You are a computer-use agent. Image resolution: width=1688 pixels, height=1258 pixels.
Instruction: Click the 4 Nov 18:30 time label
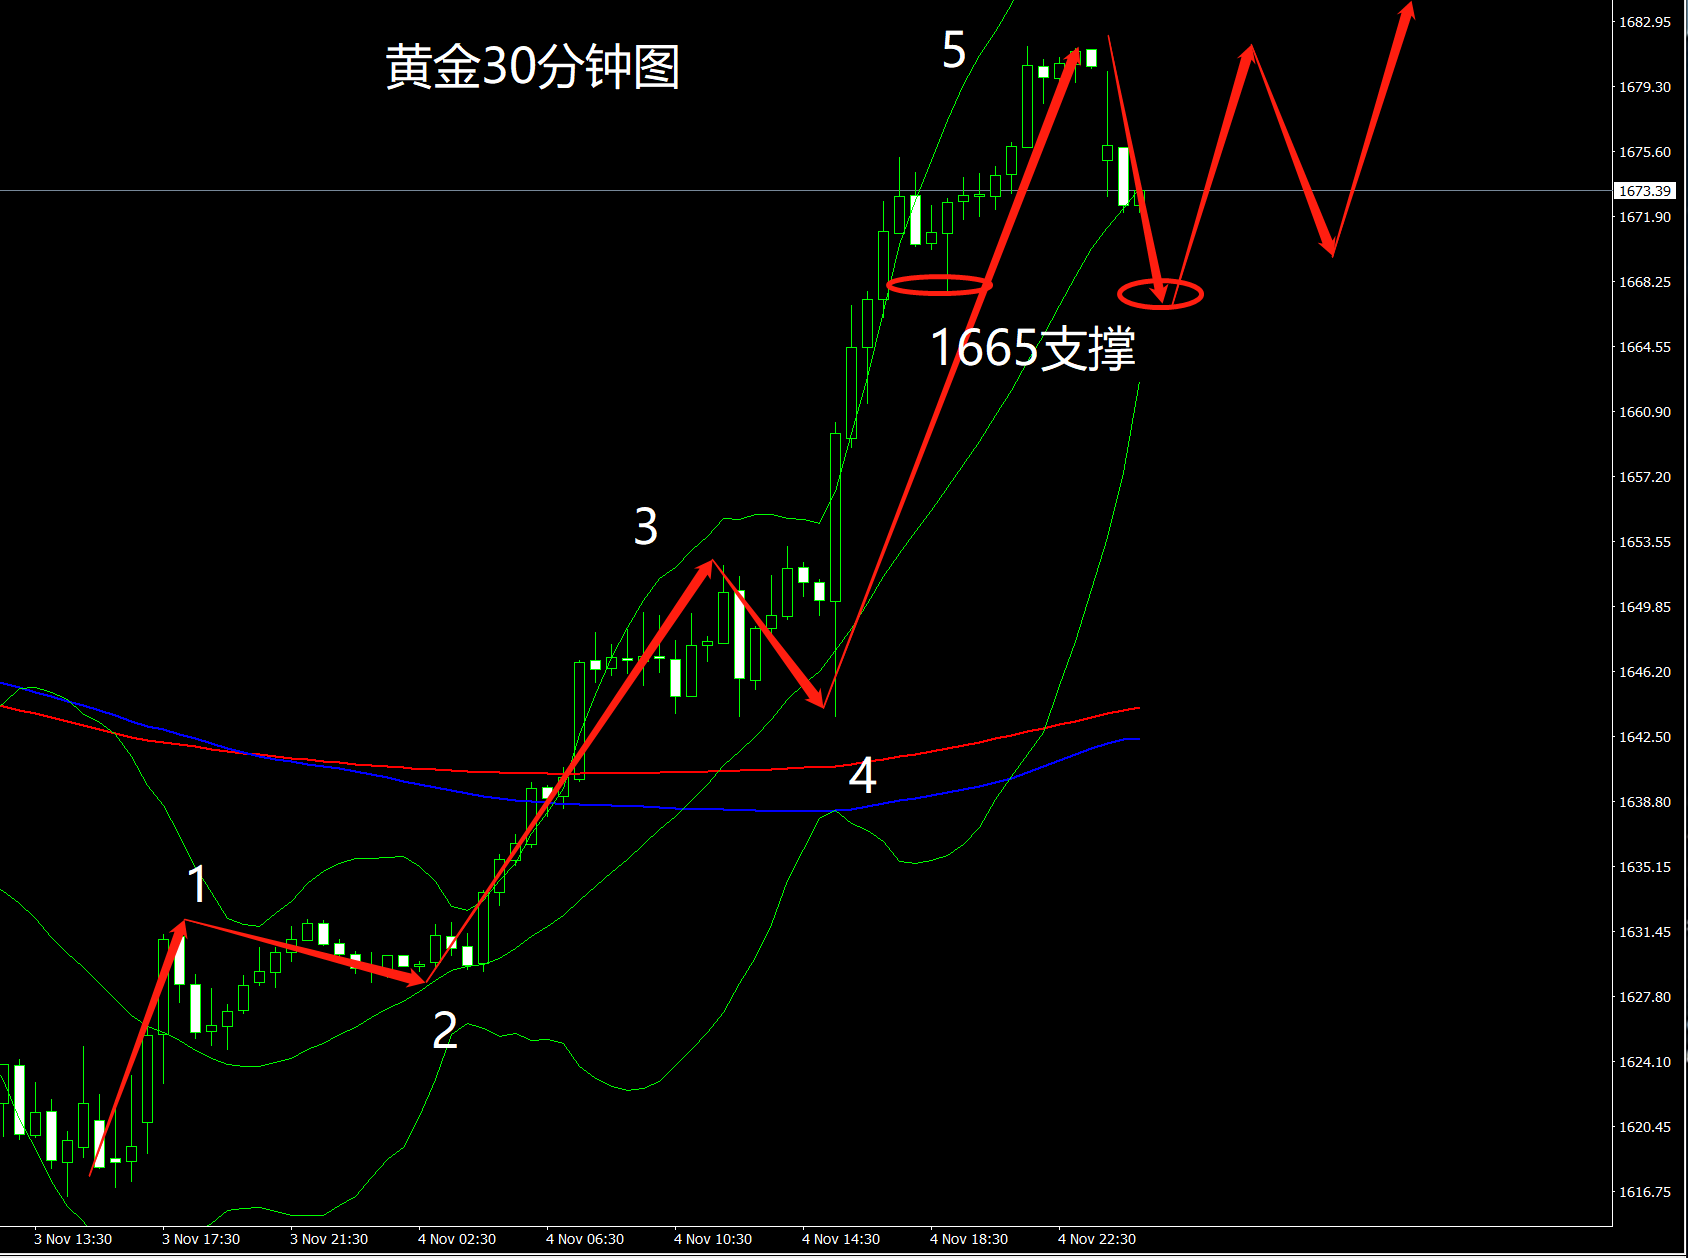(969, 1239)
